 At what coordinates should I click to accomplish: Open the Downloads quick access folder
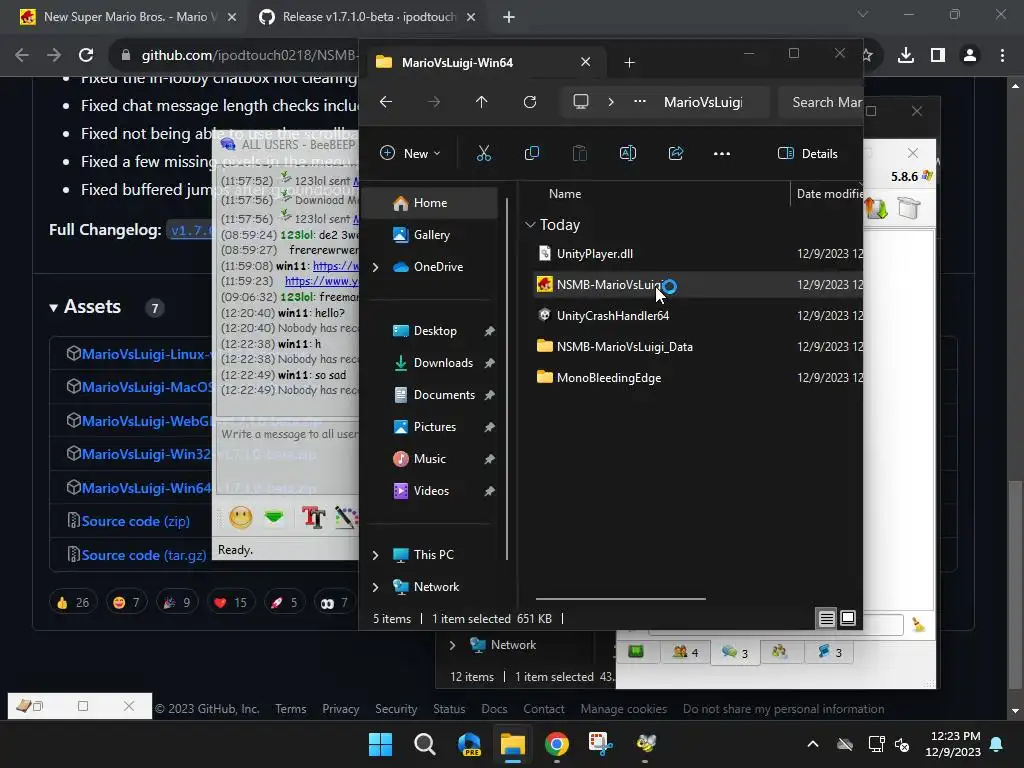(442, 363)
